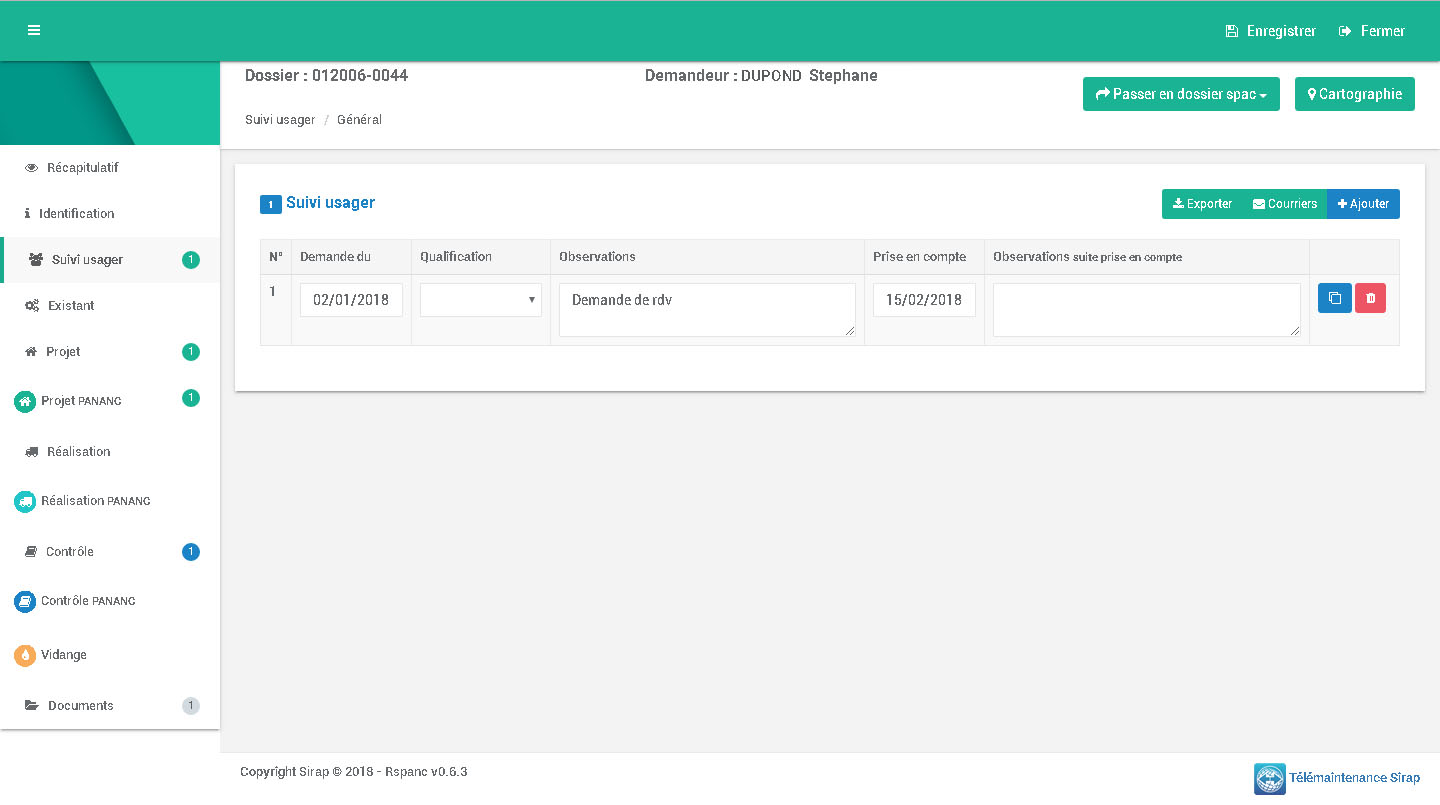Image resolution: width=1440 pixels, height=805 pixels.
Task: Click the book icon beside Contrôle
Action: [30, 552]
